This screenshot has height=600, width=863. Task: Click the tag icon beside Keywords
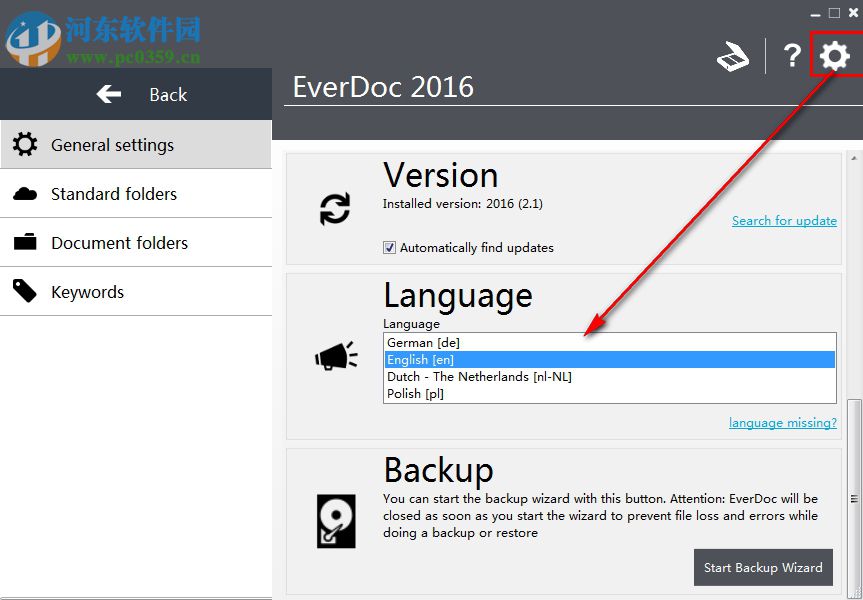click(25, 291)
